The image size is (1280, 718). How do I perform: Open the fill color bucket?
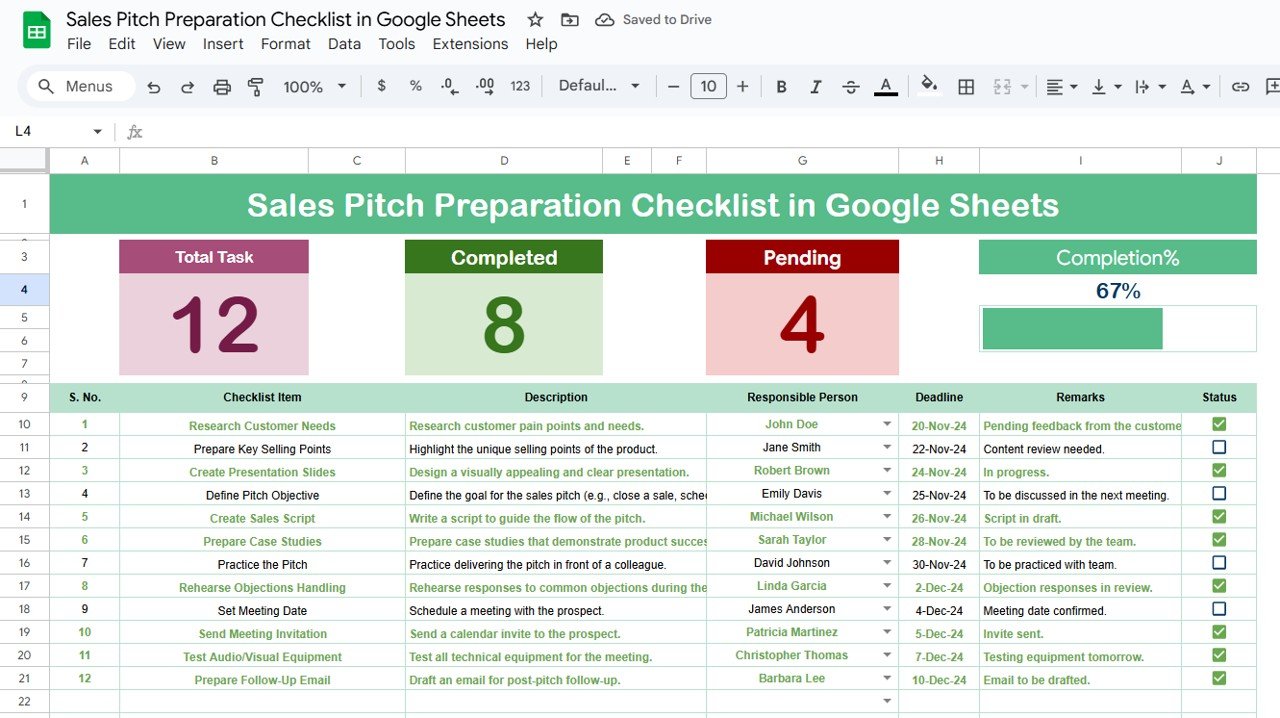pyautogui.click(x=929, y=85)
